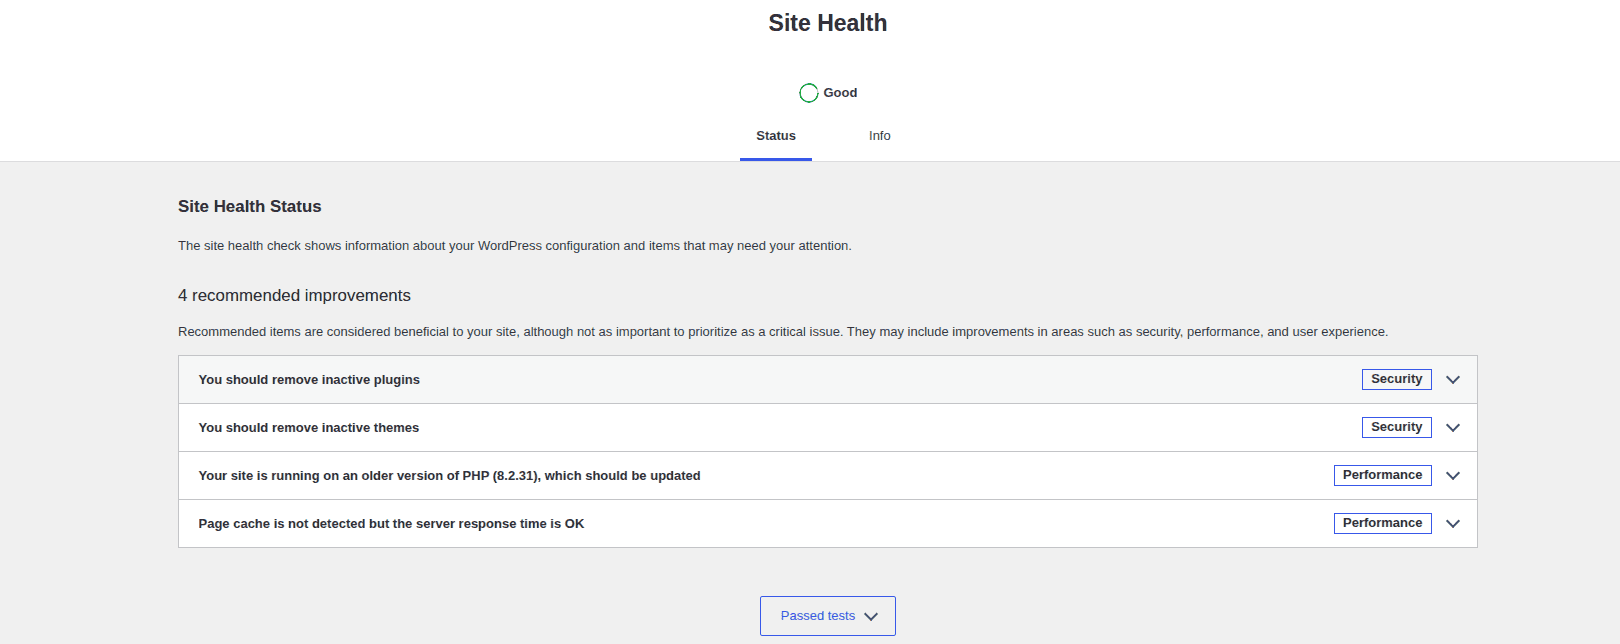Click the Security badge on inactive themes row

(1397, 427)
